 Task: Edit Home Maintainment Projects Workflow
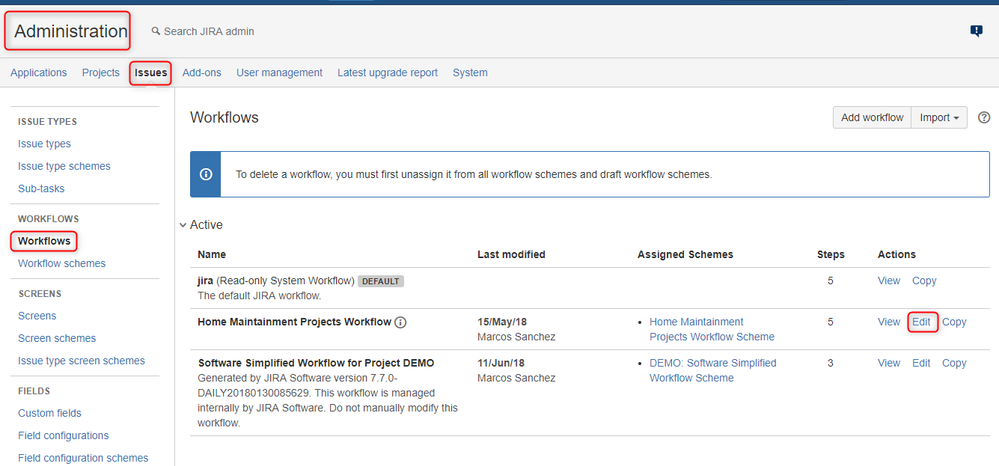pos(921,322)
